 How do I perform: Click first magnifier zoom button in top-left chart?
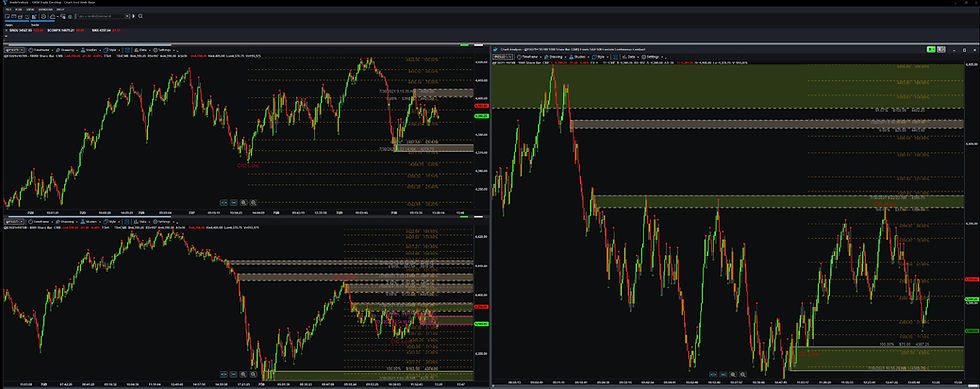[244, 202]
